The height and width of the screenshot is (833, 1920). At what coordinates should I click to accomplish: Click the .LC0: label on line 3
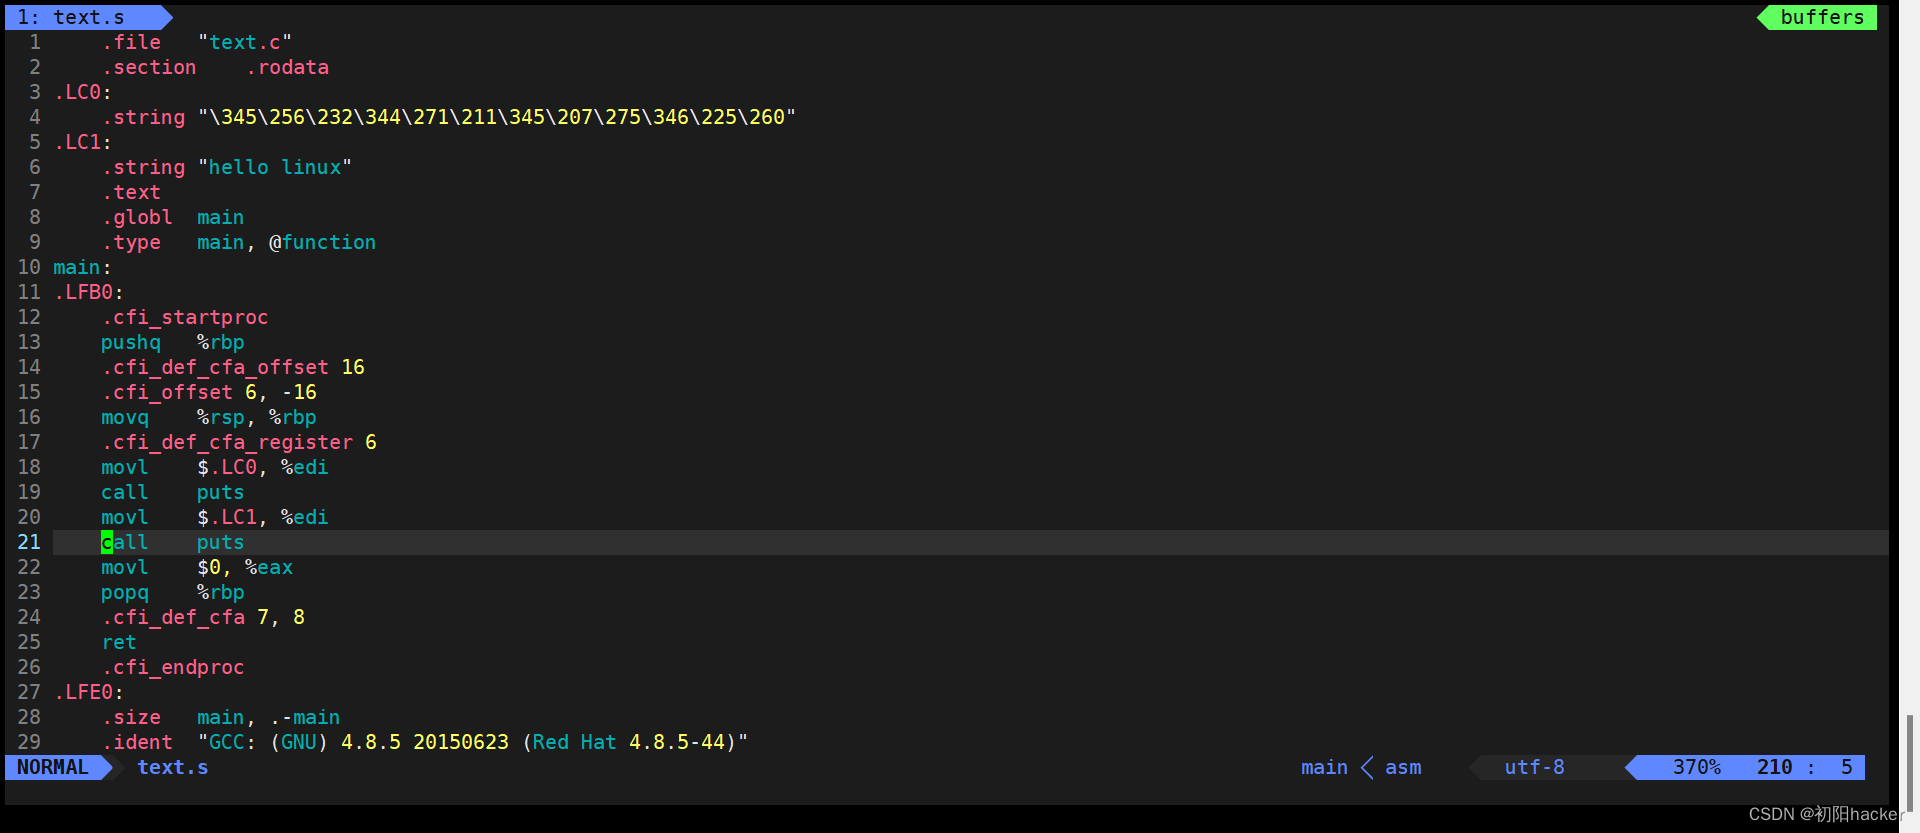tap(83, 92)
